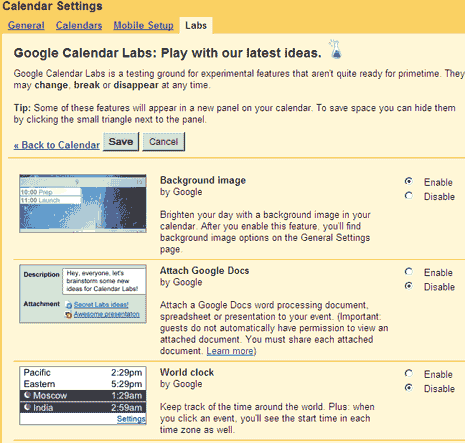
Task: Click the Google Calendar Labs headline text
Action: (x=167, y=53)
